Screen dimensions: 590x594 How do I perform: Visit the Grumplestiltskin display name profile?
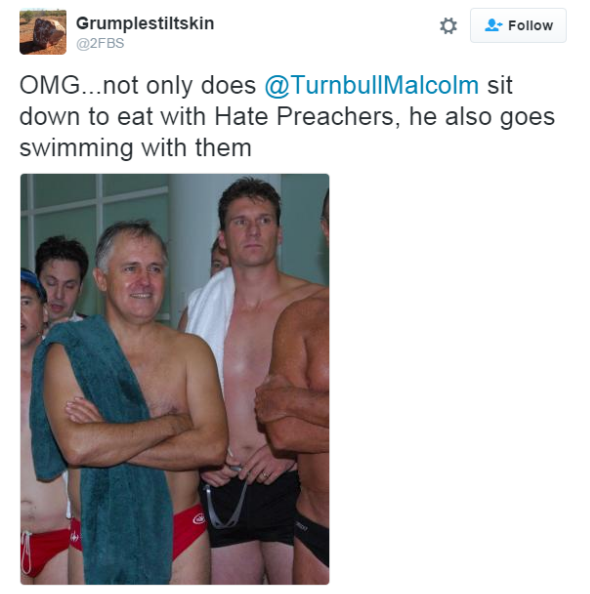pyautogui.click(x=145, y=23)
